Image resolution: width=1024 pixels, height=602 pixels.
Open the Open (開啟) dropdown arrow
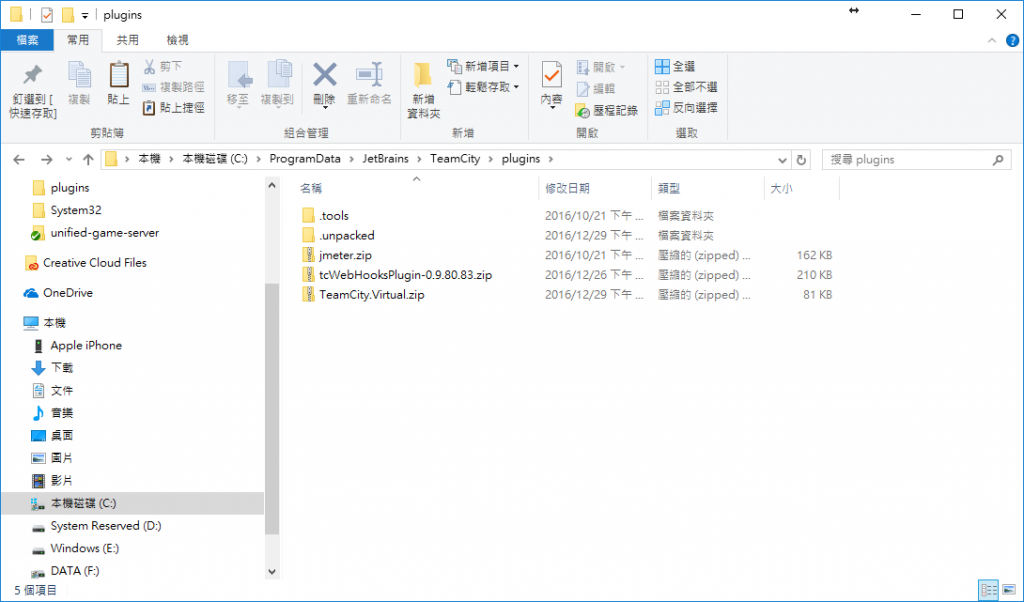coord(622,67)
